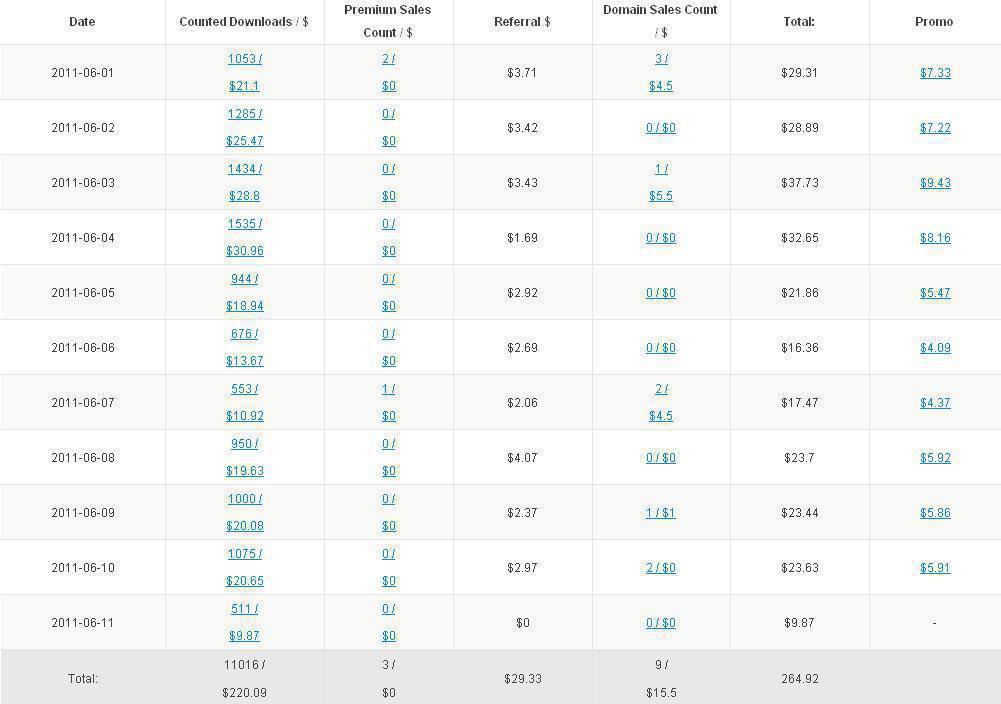Image resolution: width=1001 pixels, height=704 pixels.
Task: Click the 1053 downloads link for 2011-06-01
Action: click(243, 59)
